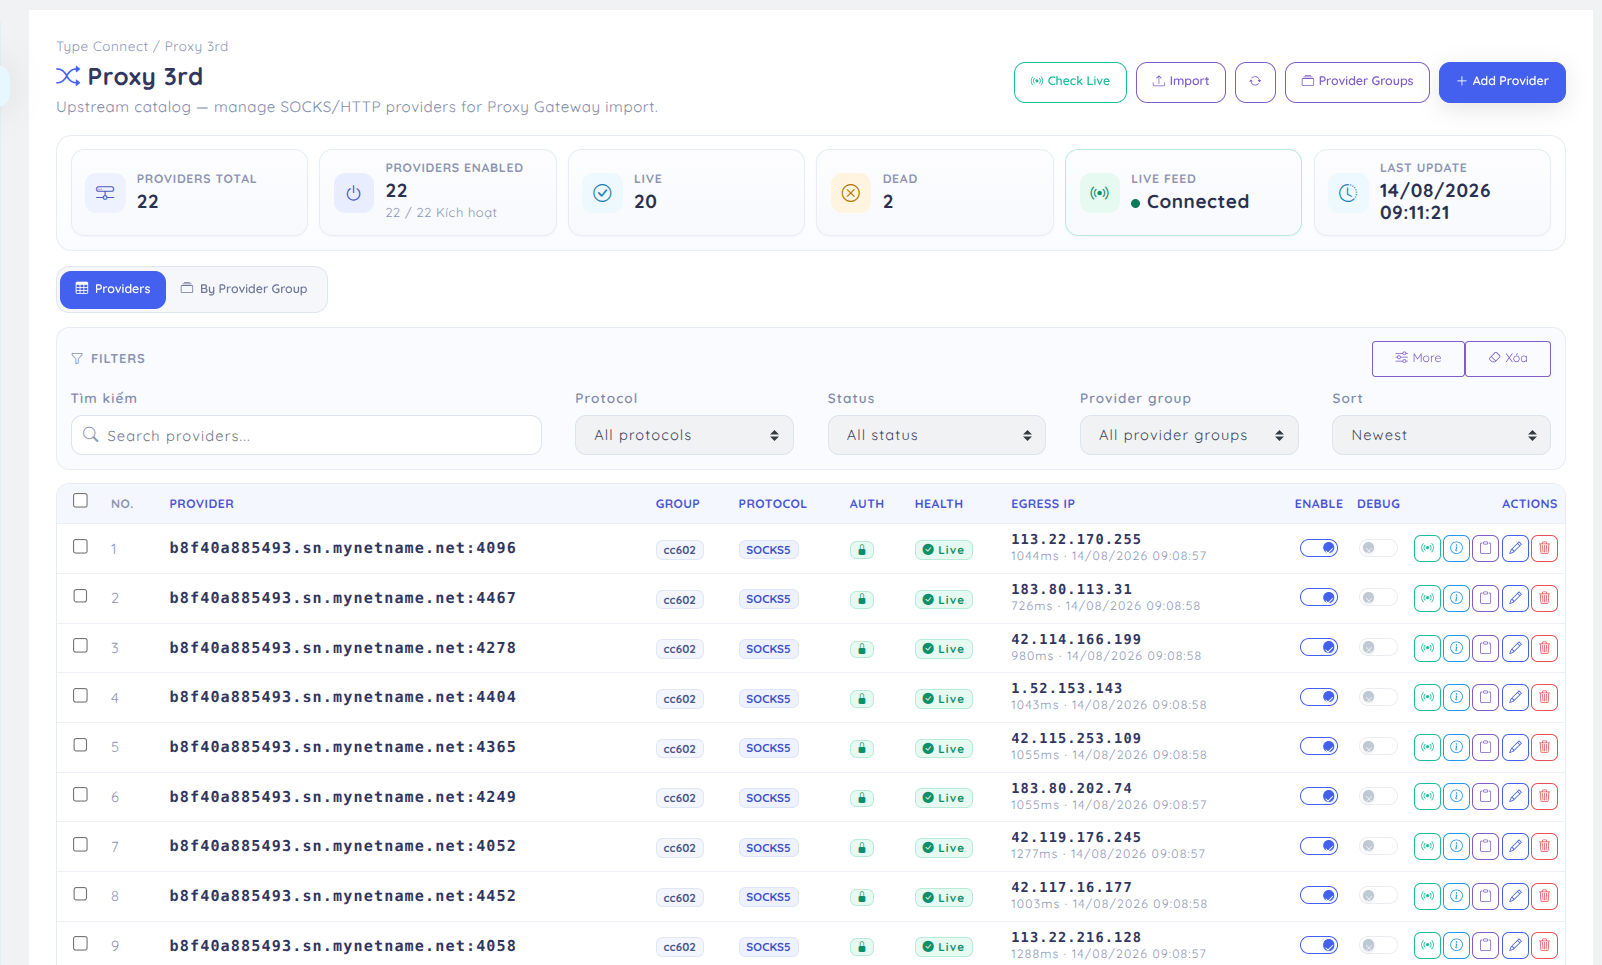The image size is (1602, 965).
Task: Check live status for provider port 4096
Action: (1427, 548)
